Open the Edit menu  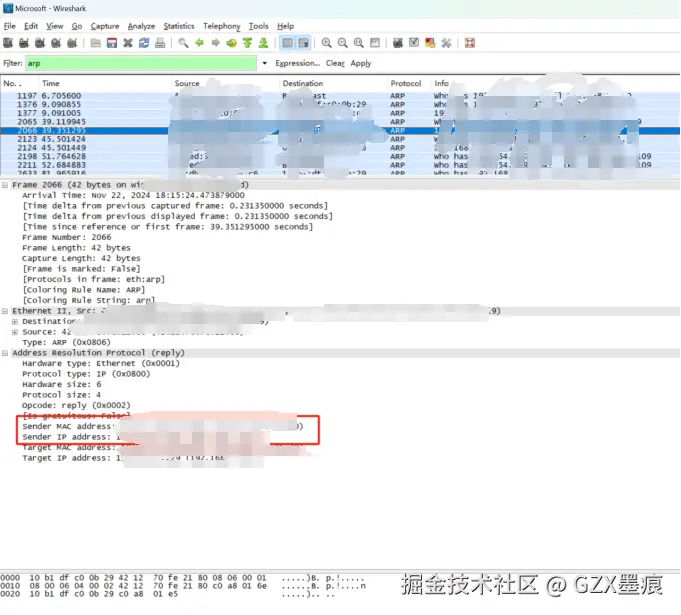tap(31, 26)
